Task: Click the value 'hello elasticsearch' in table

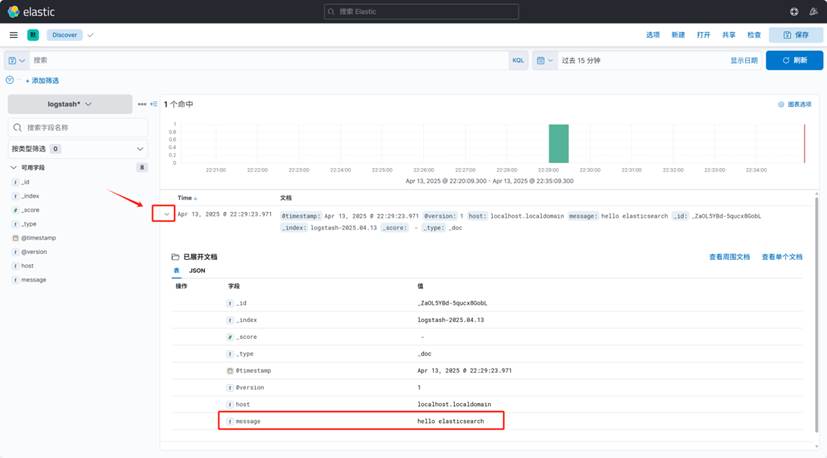Action: [x=450, y=421]
